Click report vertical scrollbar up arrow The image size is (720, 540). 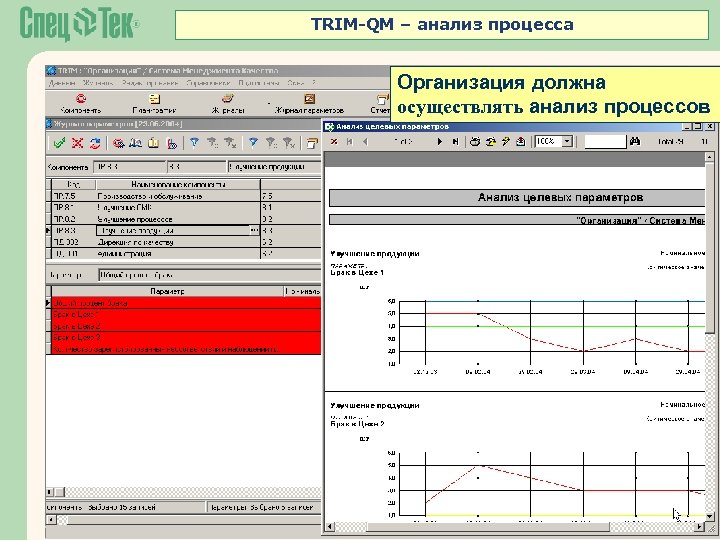pyautogui.click(x=709, y=157)
